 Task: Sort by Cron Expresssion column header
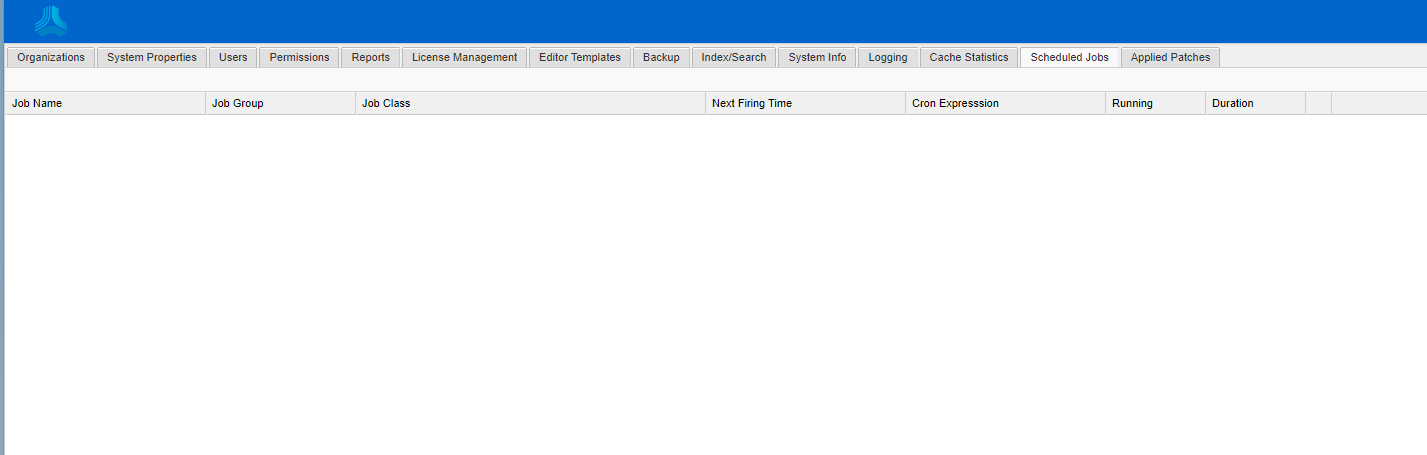coord(1005,103)
